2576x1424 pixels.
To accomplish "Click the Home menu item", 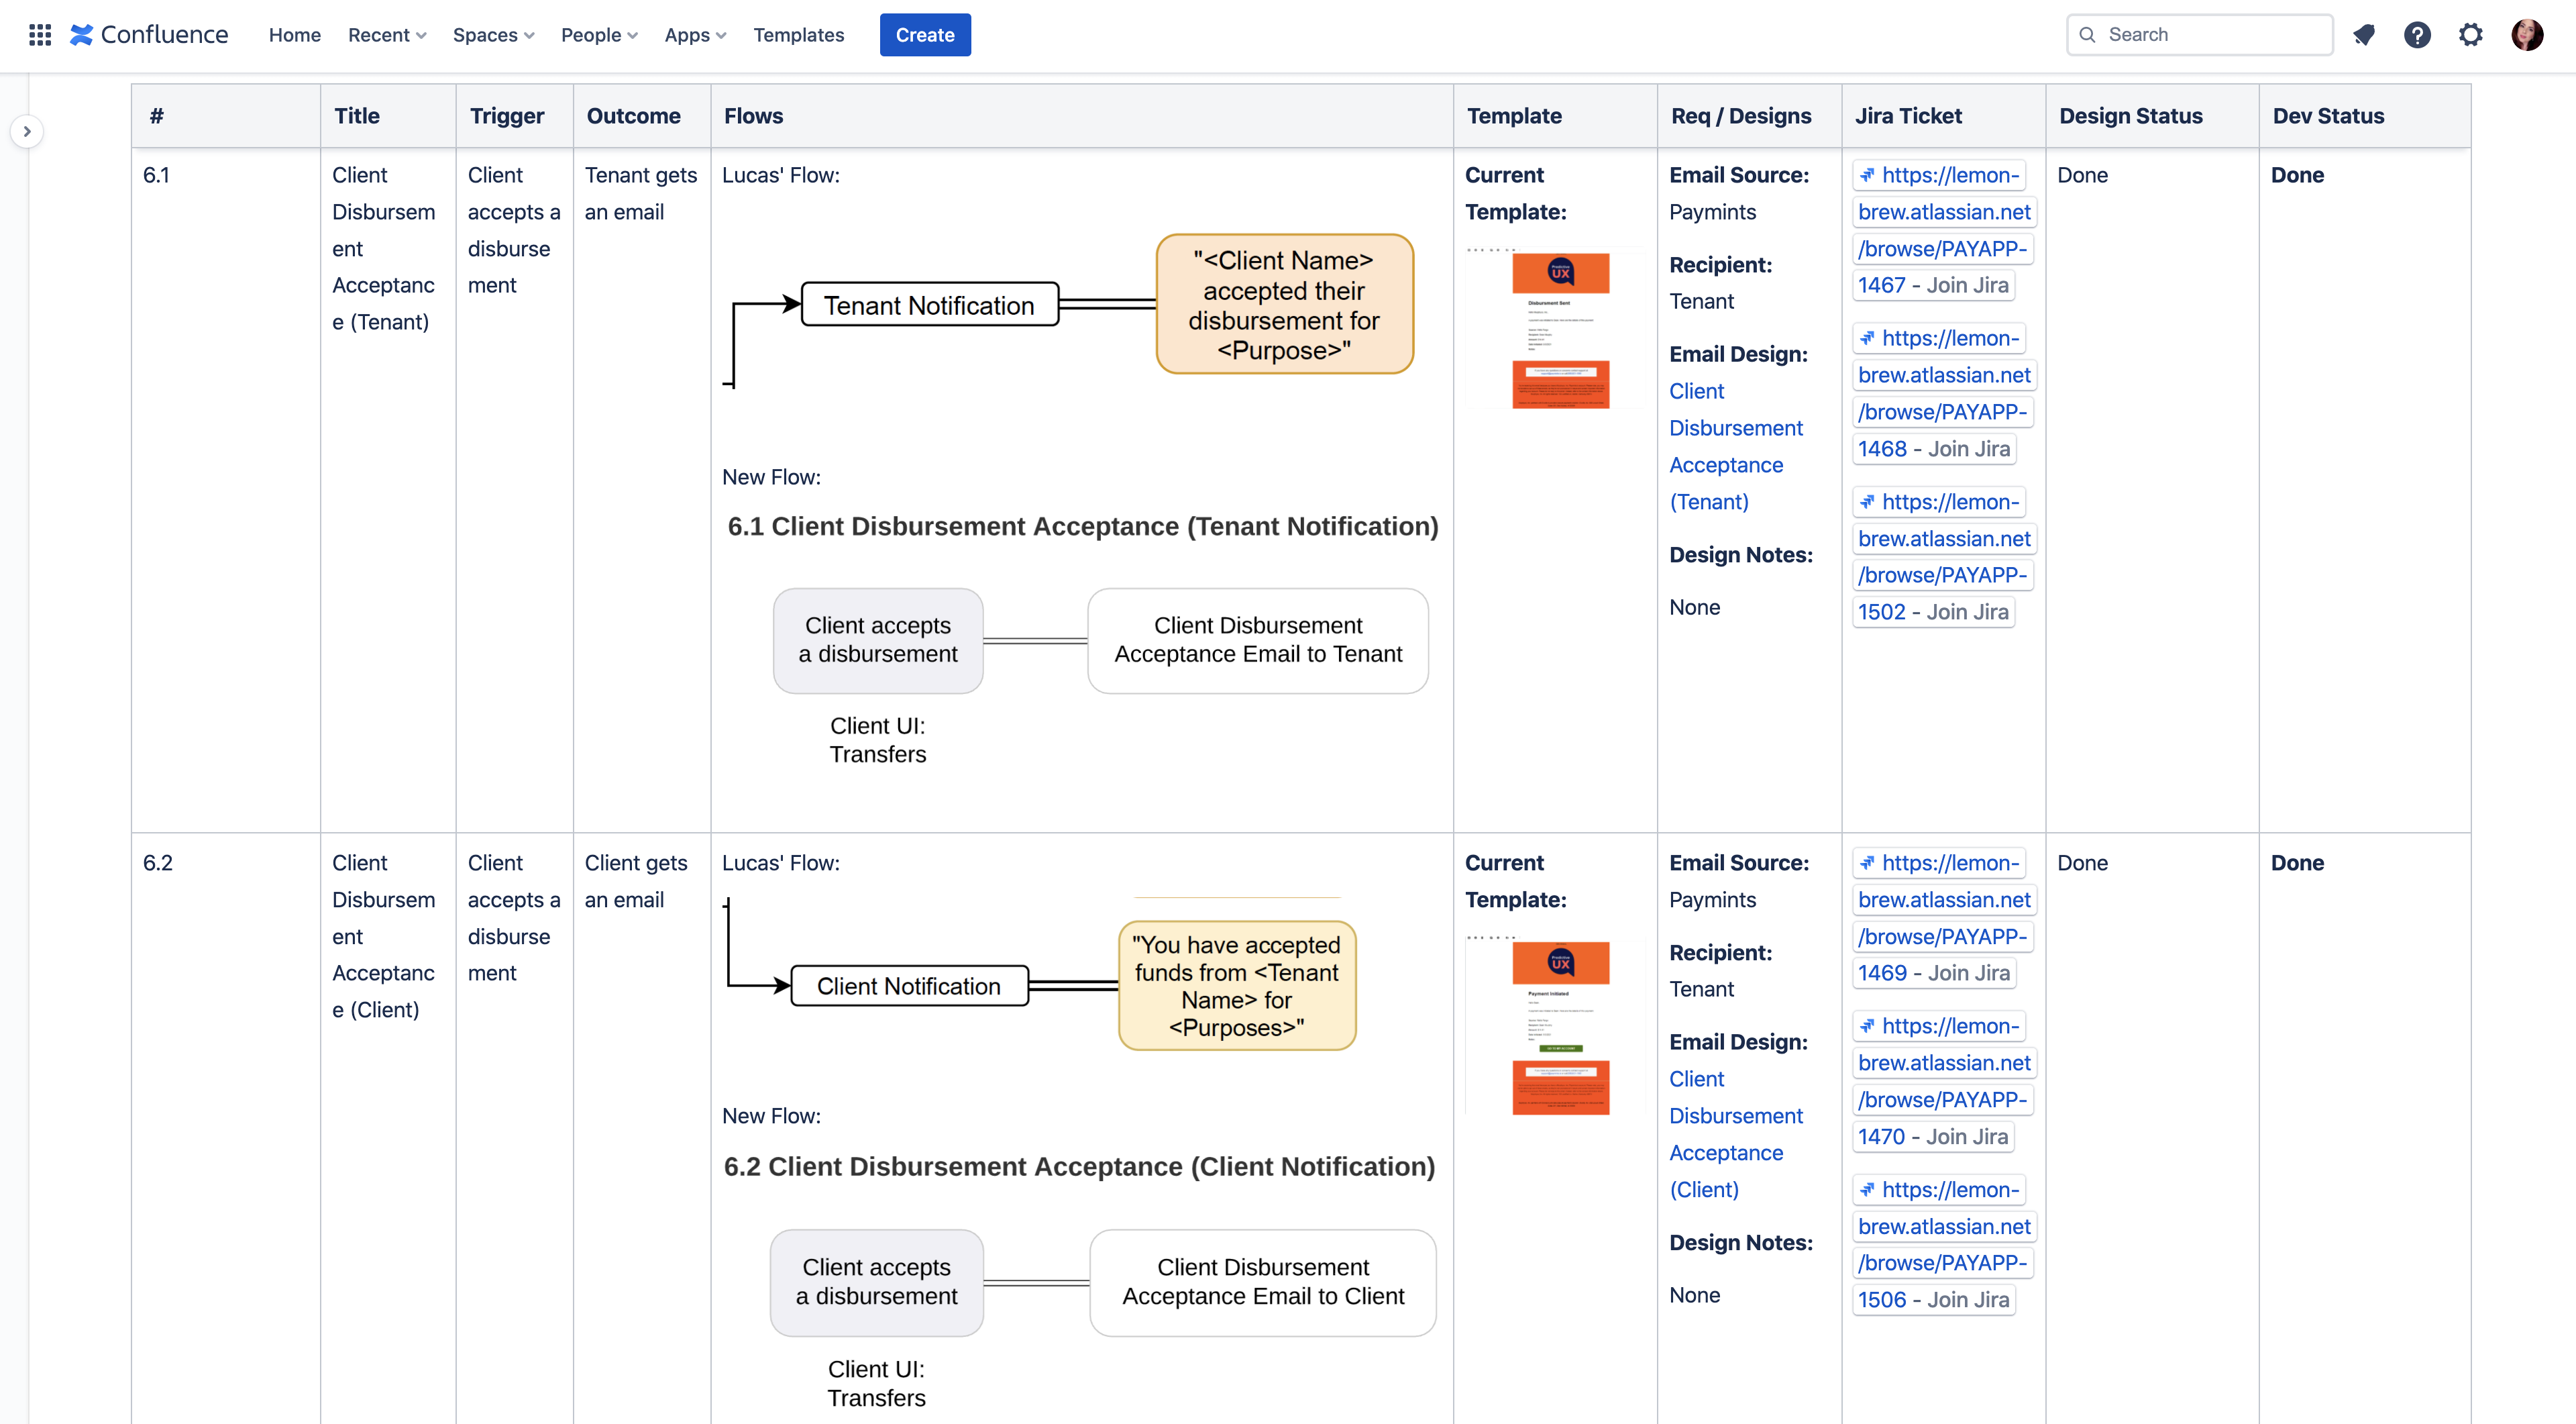I will coord(294,35).
